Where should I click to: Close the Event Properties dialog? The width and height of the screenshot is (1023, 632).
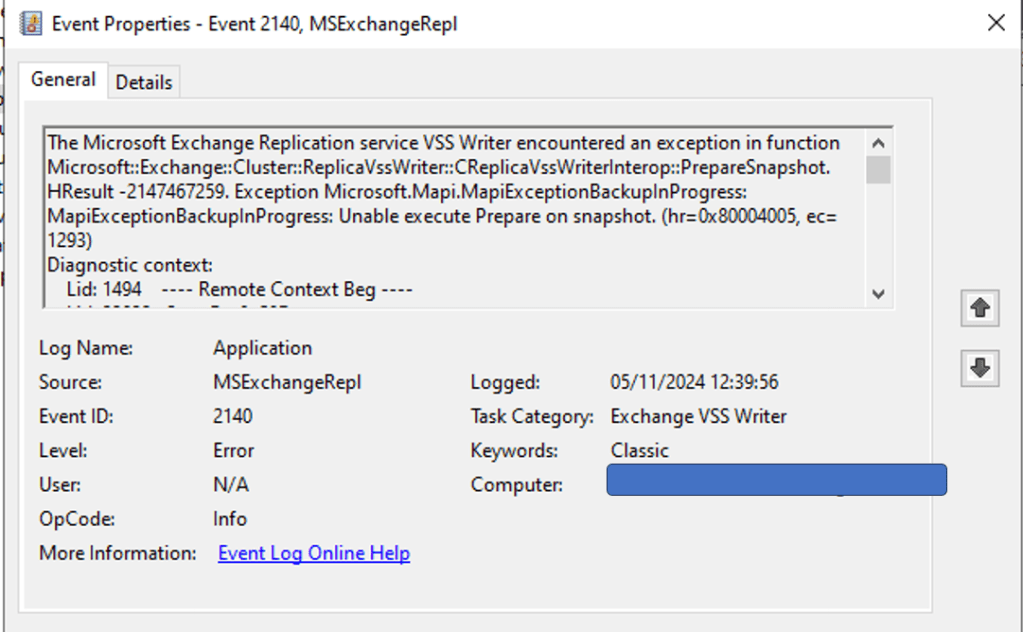point(996,23)
